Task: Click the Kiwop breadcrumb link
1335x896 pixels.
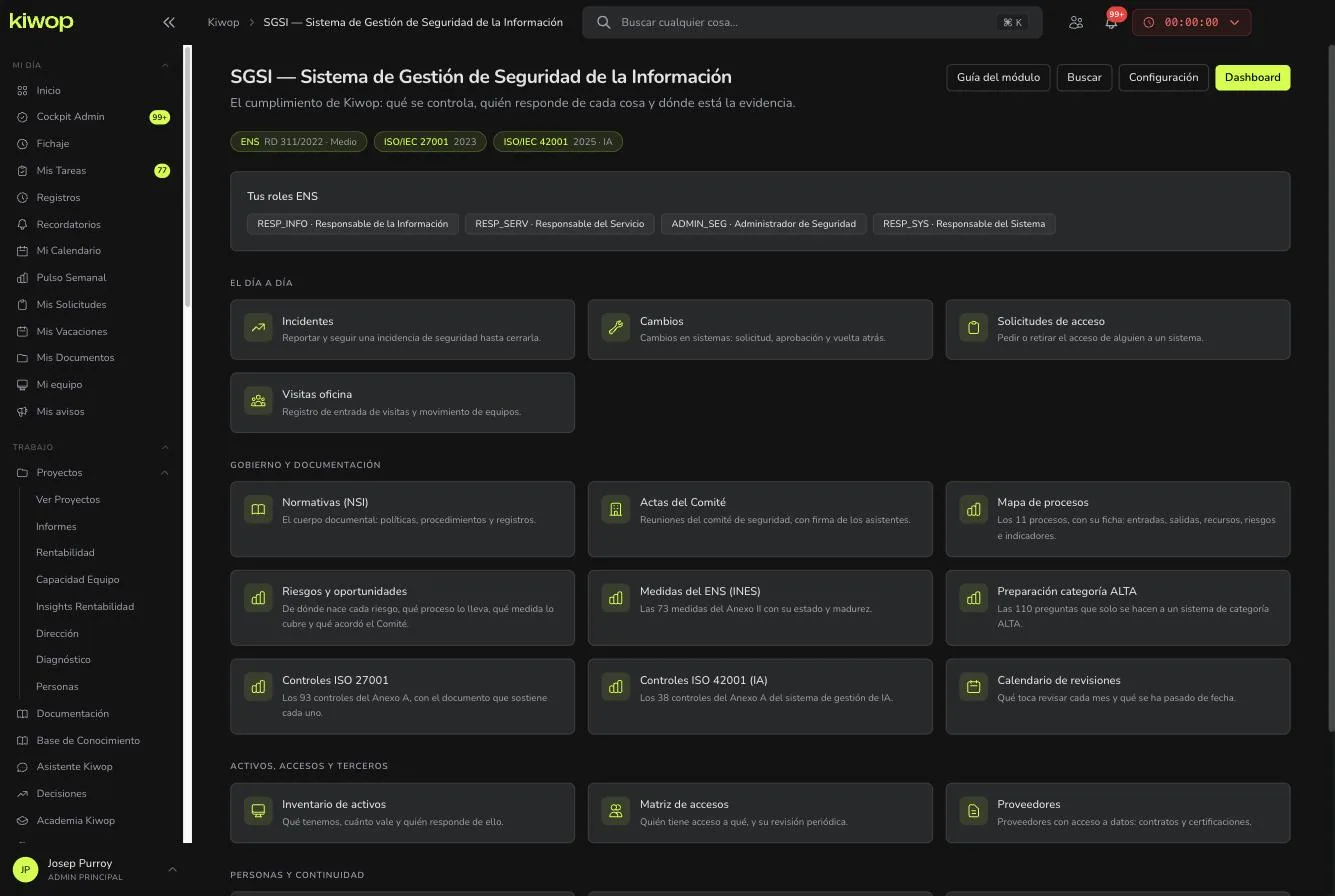Action: click(223, 22)
